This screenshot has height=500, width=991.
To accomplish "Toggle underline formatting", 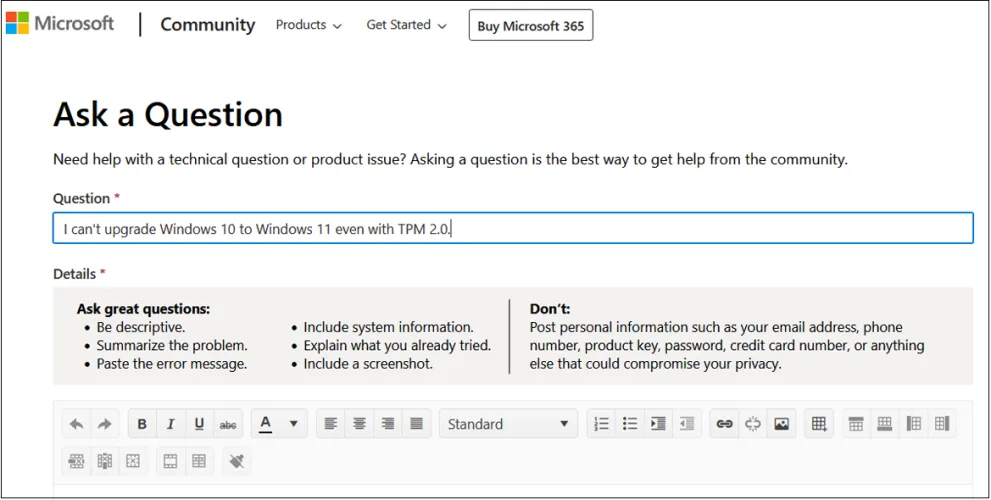I will click(199, 424).
